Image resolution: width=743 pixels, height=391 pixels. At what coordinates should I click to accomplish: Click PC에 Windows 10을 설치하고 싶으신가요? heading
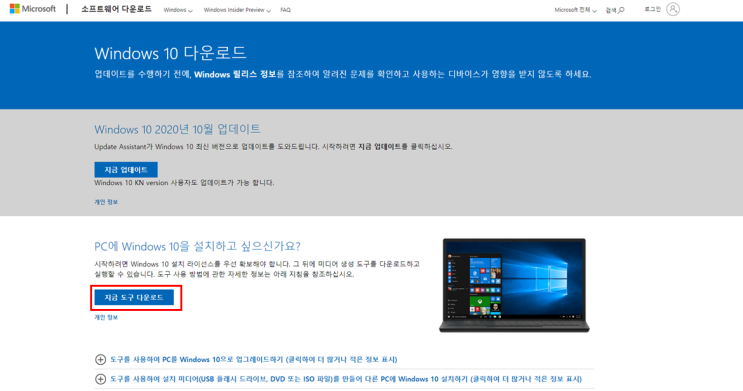pos(197,246)
